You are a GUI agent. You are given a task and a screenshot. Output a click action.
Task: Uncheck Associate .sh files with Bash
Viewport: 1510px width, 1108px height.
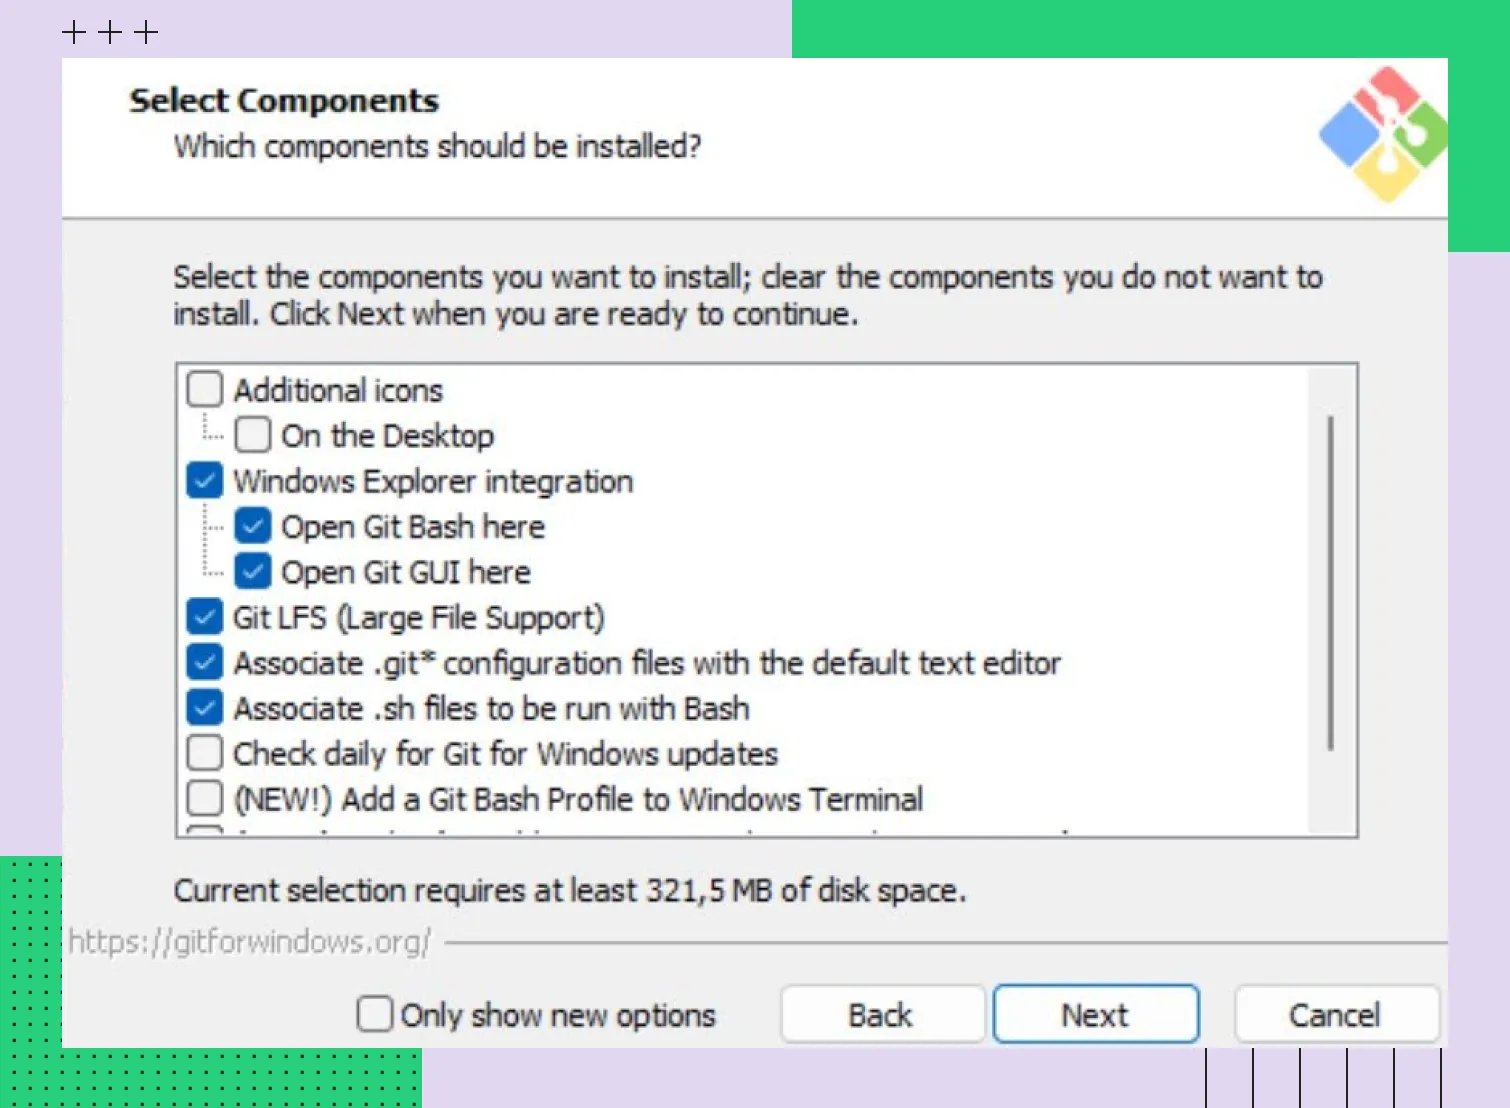[205, 708]
